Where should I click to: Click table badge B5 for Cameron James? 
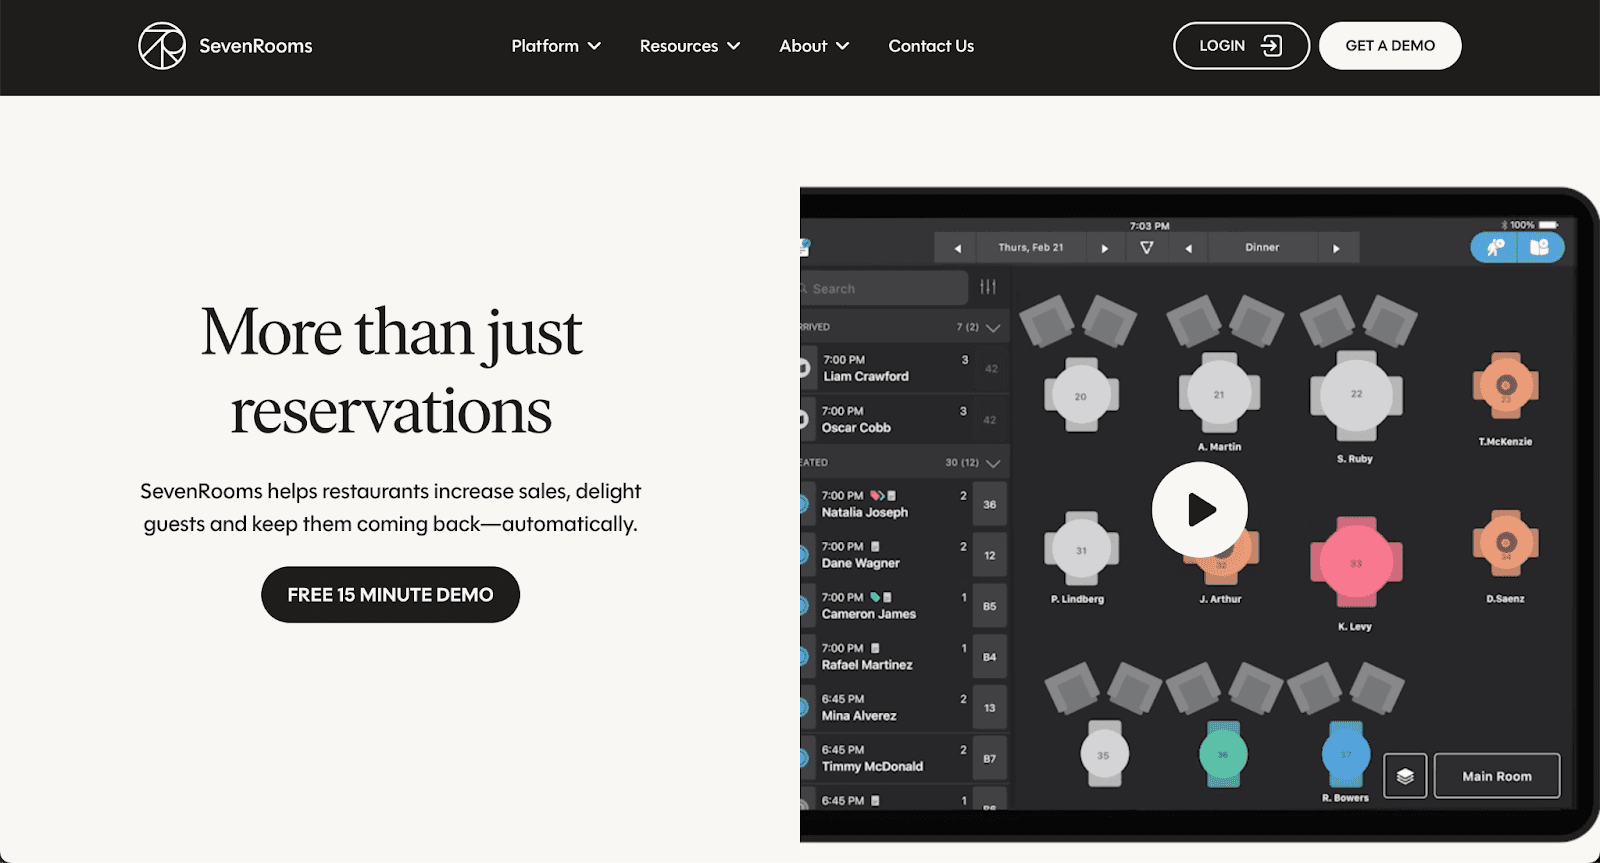coord(989,607)
